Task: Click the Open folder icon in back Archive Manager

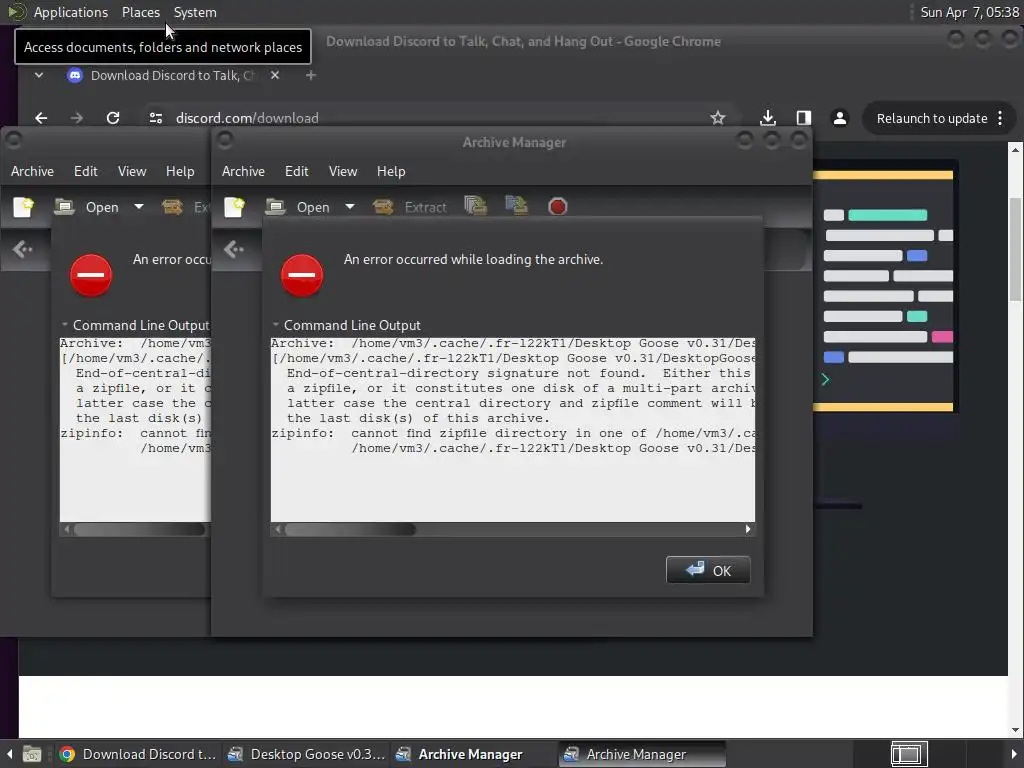Action: 65,207
